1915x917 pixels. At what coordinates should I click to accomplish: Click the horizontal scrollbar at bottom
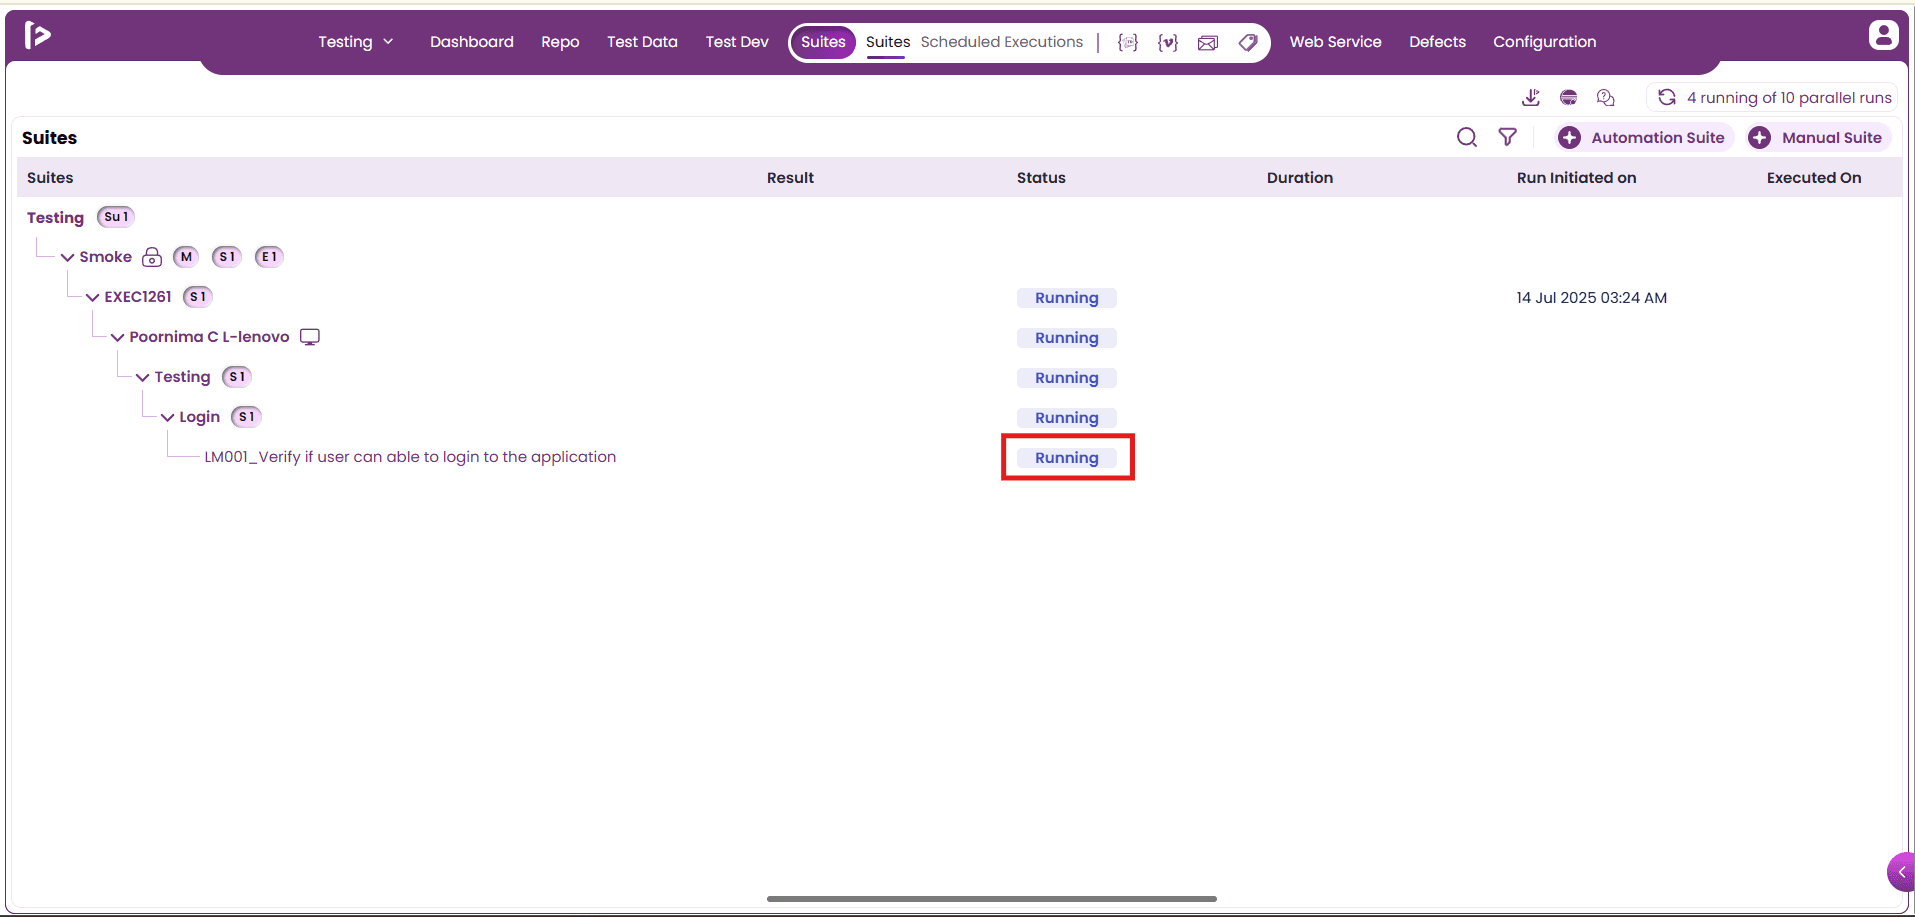coord(992,899)
